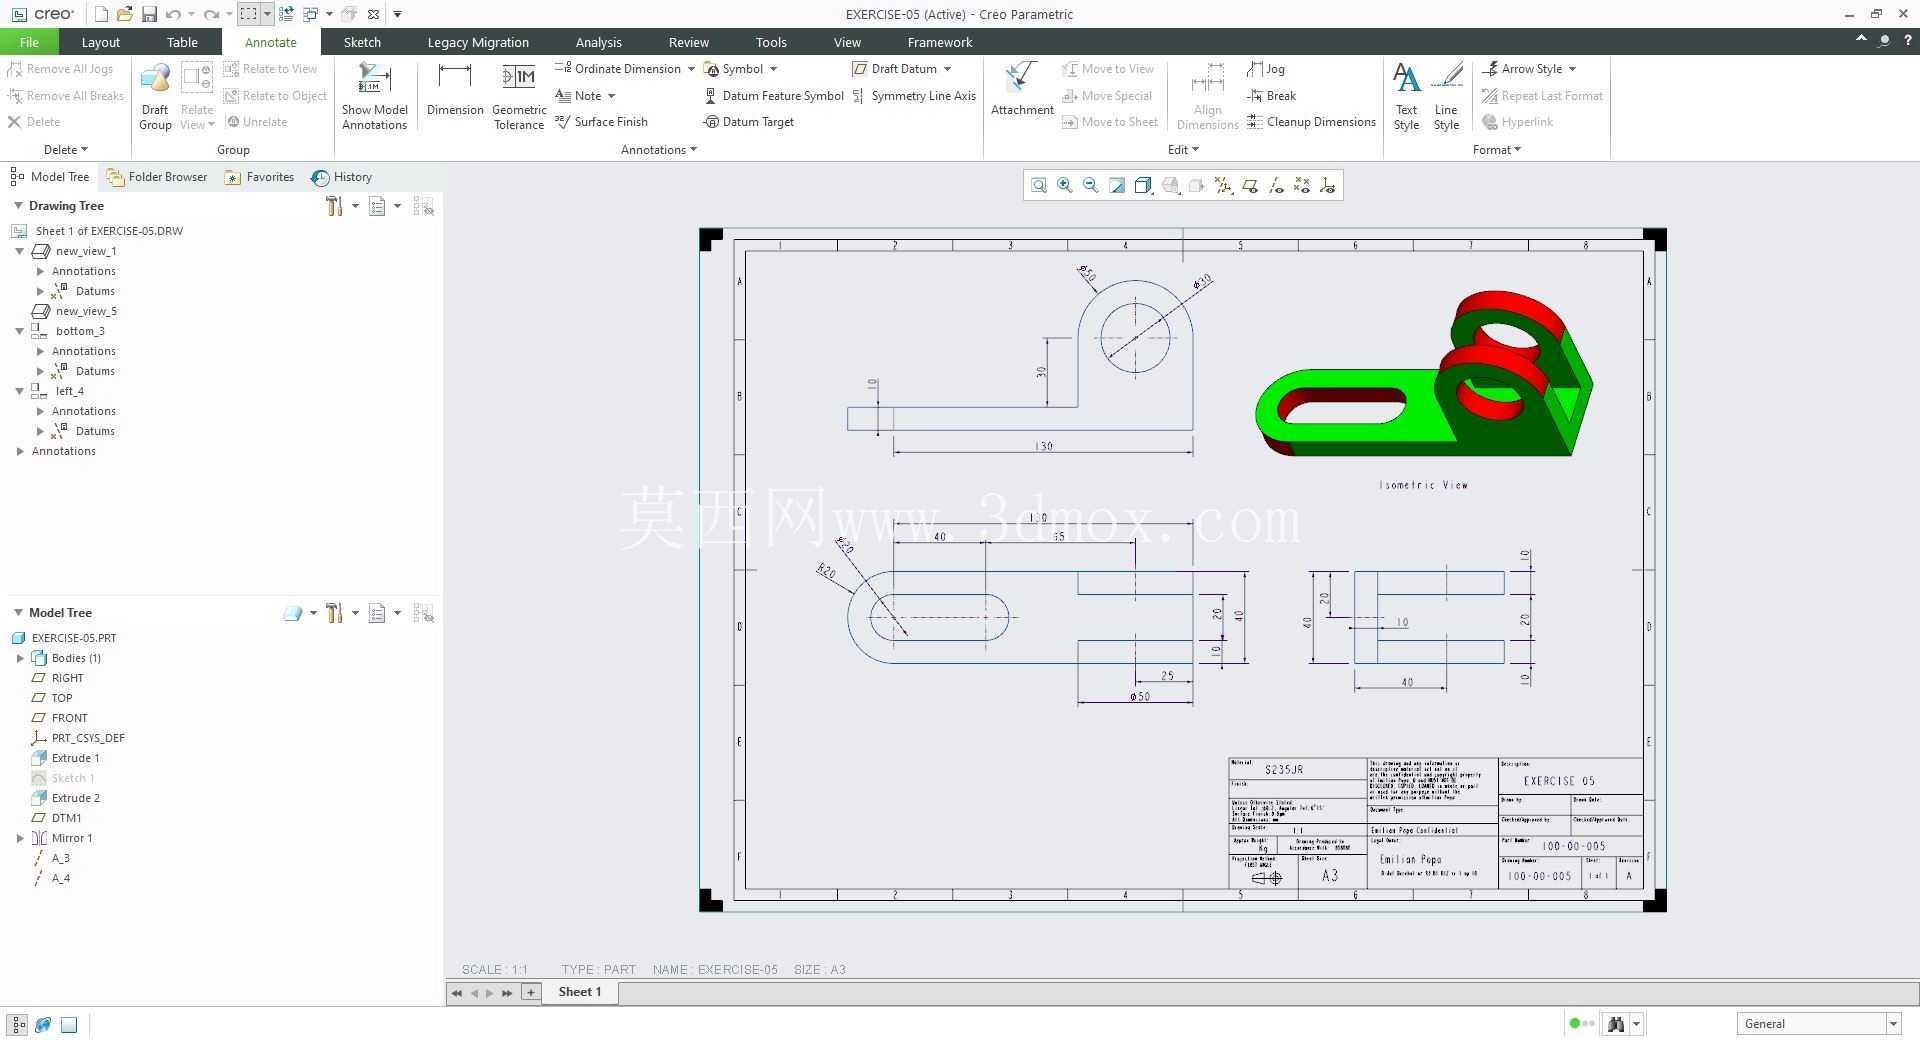Expand the Edit group overflow
The height and width of the screenshot is (1040, 1920).
[x=1183, y=150]
